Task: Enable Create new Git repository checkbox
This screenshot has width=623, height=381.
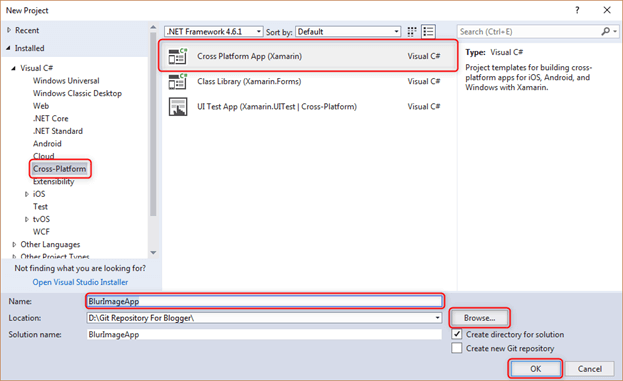Action: coord(457,348)
